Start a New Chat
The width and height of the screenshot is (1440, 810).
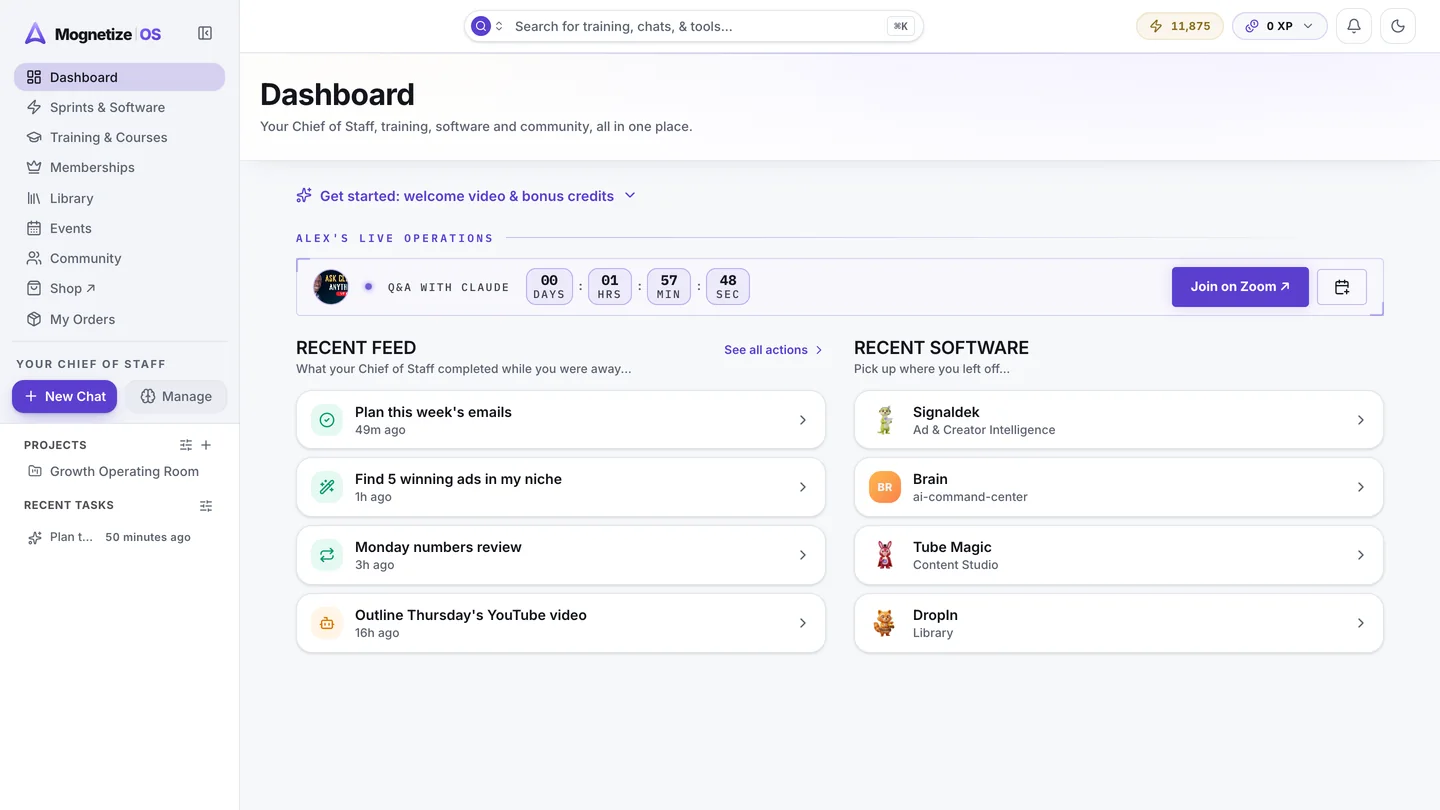point(65,396)
